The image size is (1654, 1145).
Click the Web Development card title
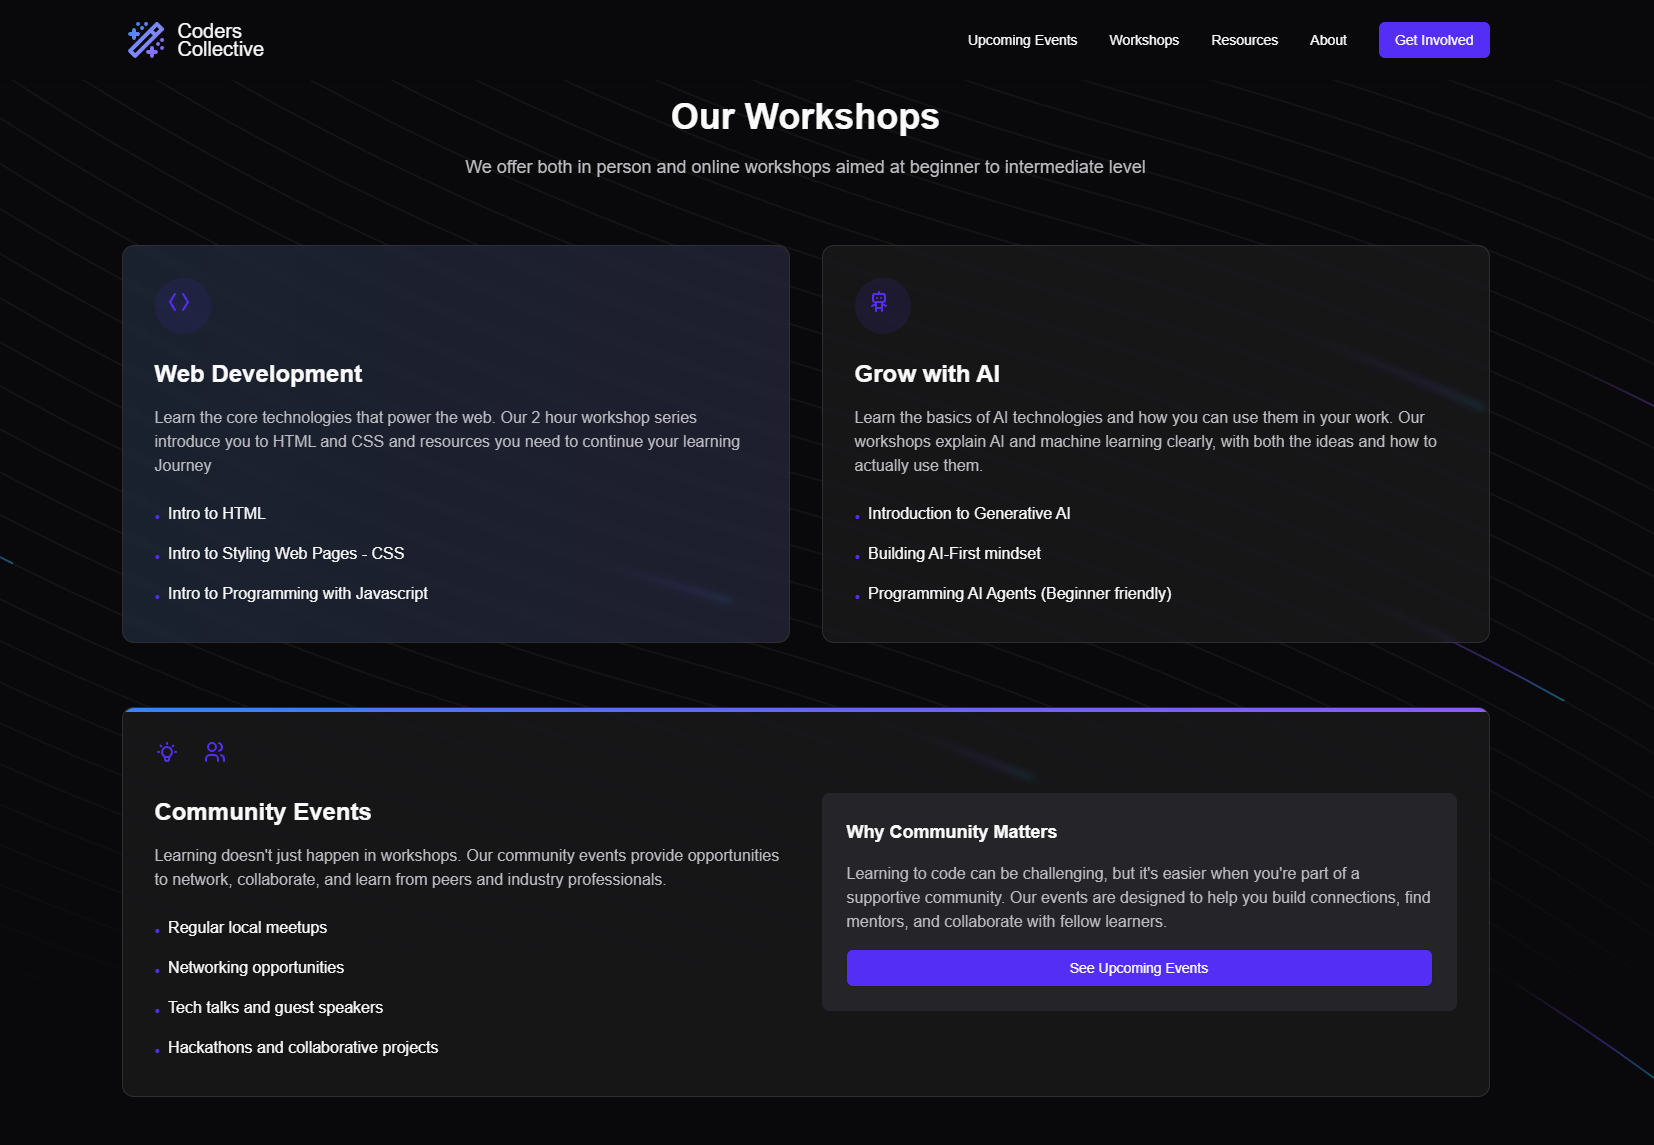click(x=258, y=374)
